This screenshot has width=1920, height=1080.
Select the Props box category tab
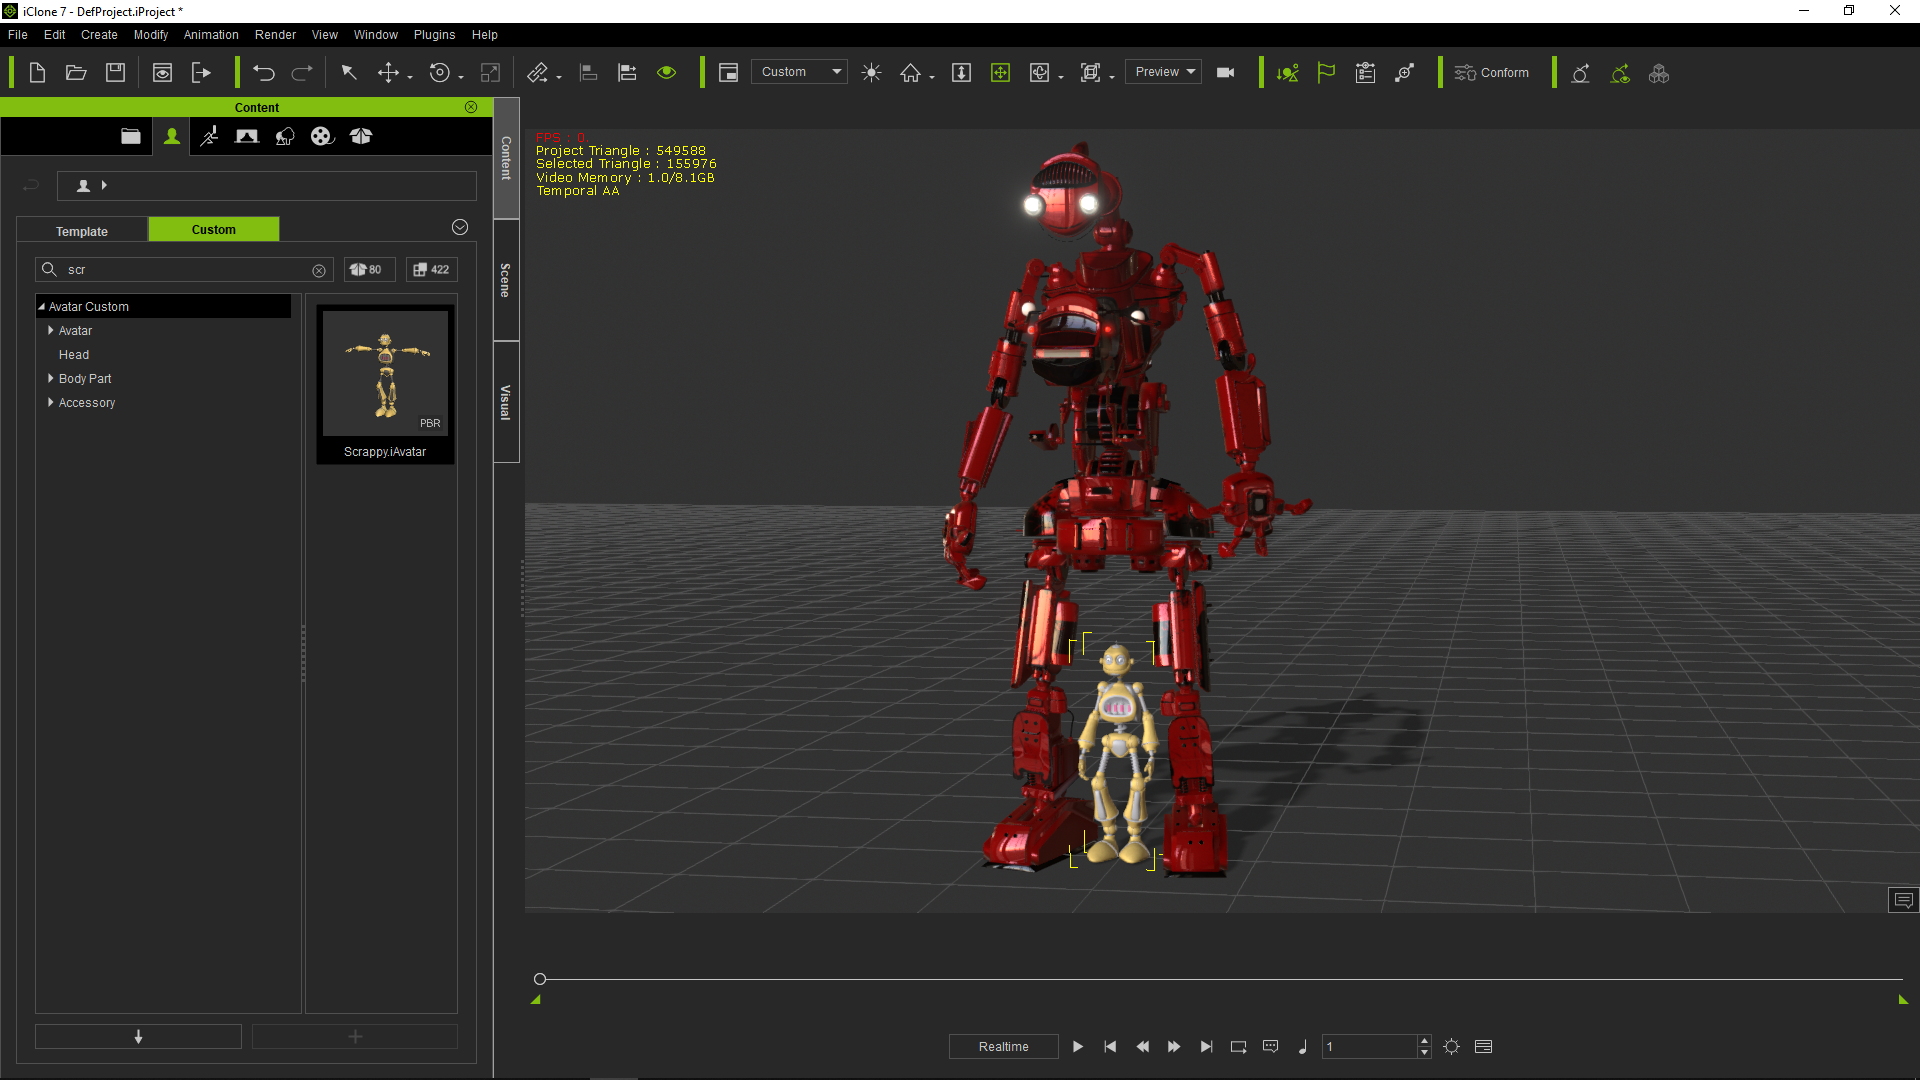pyautogui.click(x=361, y=136)
